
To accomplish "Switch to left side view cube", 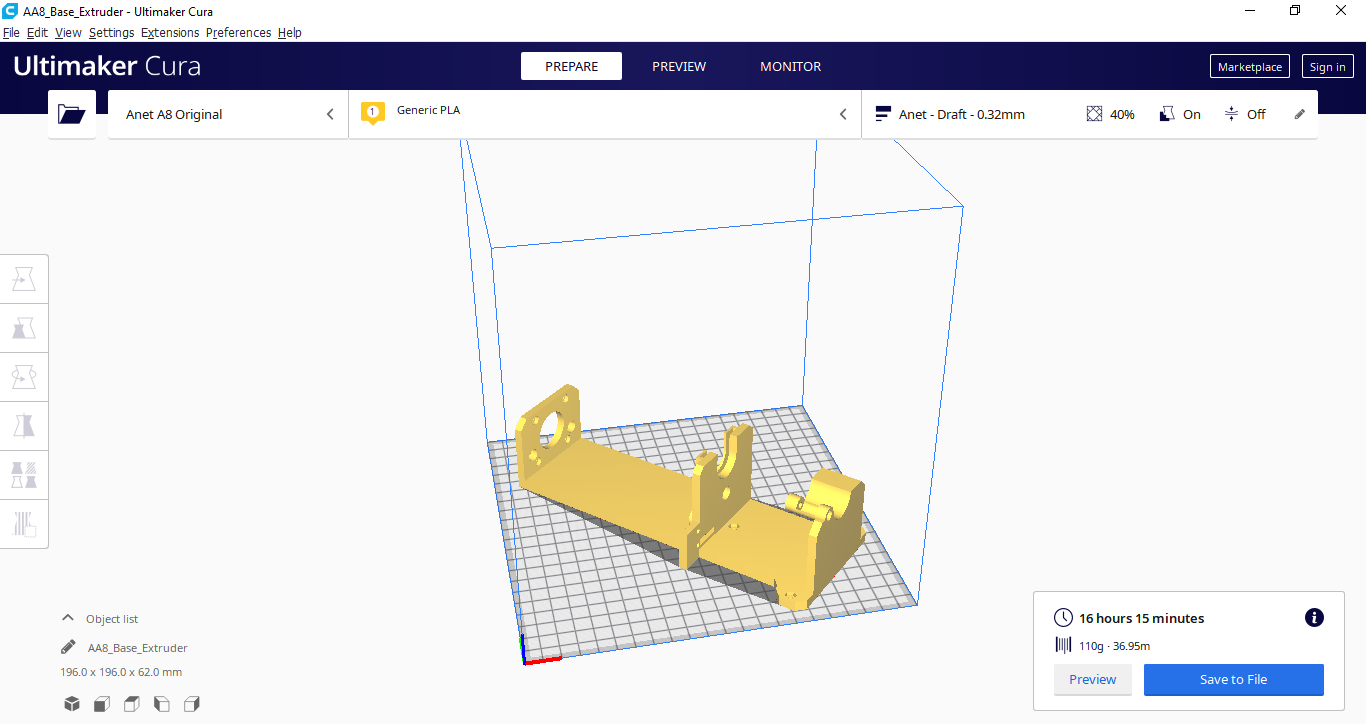I will [162, 704].
